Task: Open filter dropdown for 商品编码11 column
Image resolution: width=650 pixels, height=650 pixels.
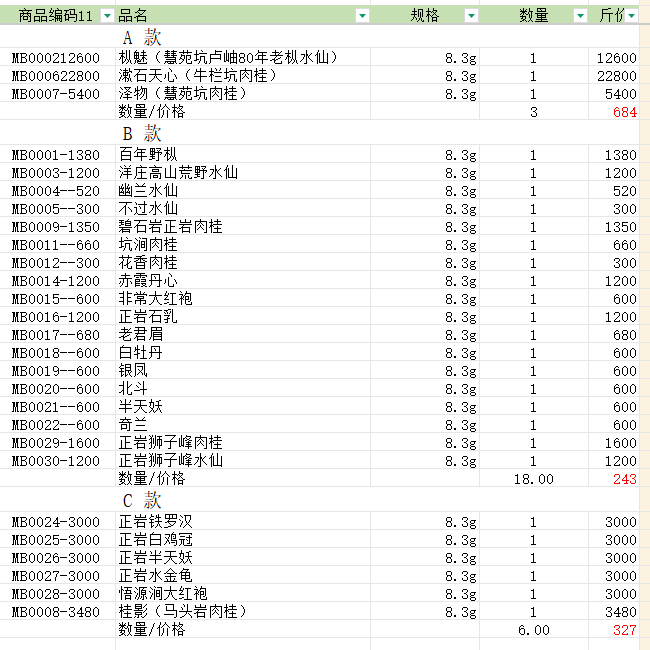Action: [x=107, y=16]
